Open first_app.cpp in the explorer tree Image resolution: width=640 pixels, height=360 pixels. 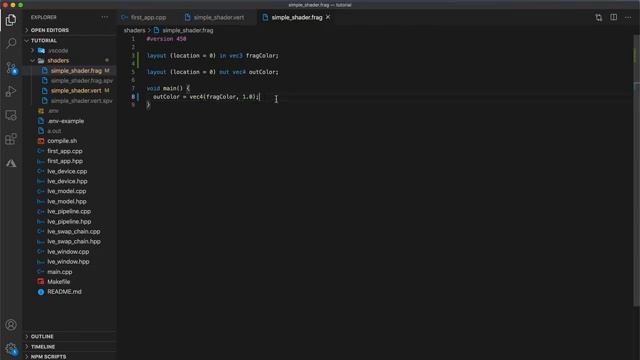coord(70,151)
